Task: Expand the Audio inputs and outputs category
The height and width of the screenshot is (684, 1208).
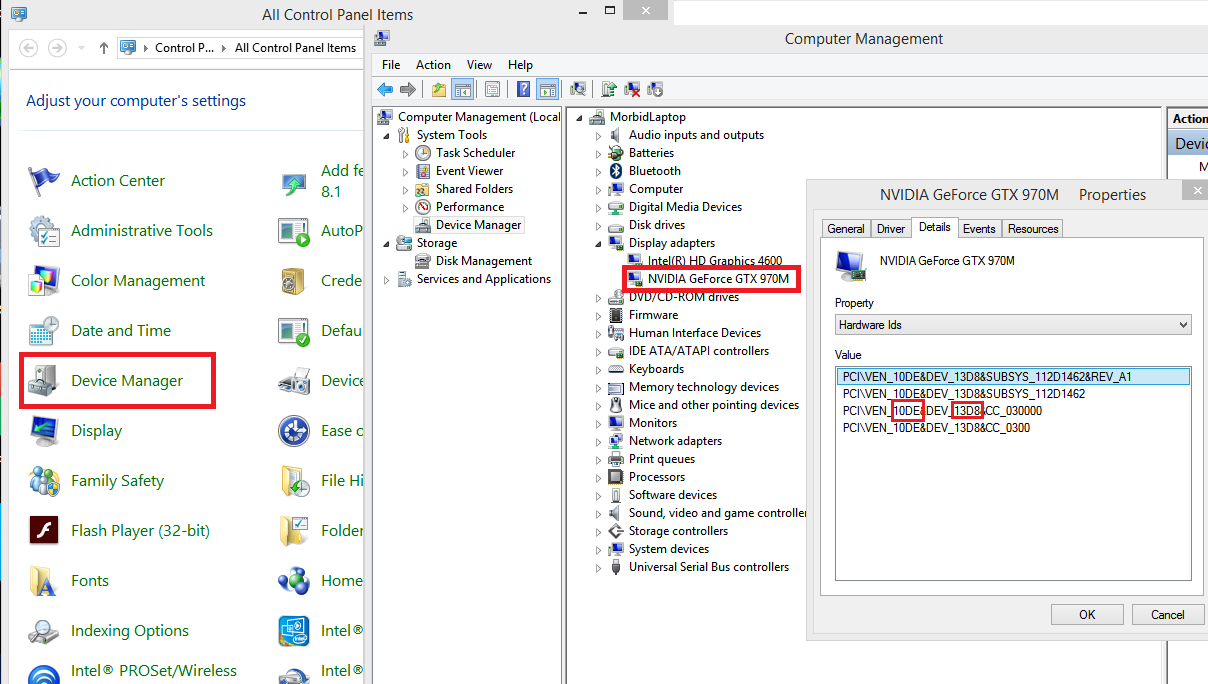Action: point(599,135)
